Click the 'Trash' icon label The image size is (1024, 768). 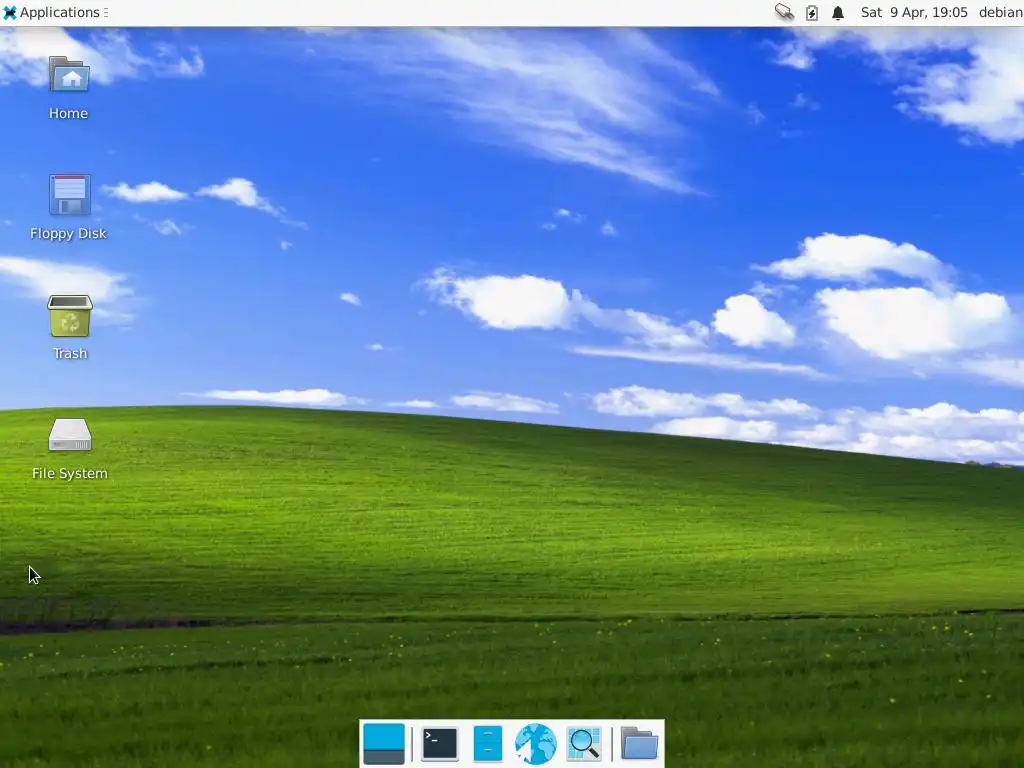[x=70, y=353]
